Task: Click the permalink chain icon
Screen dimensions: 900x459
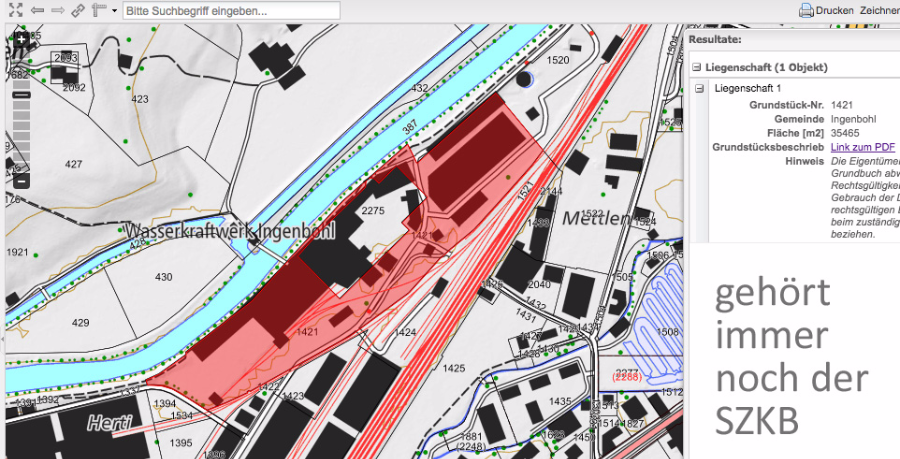Action: click(78, 10)
